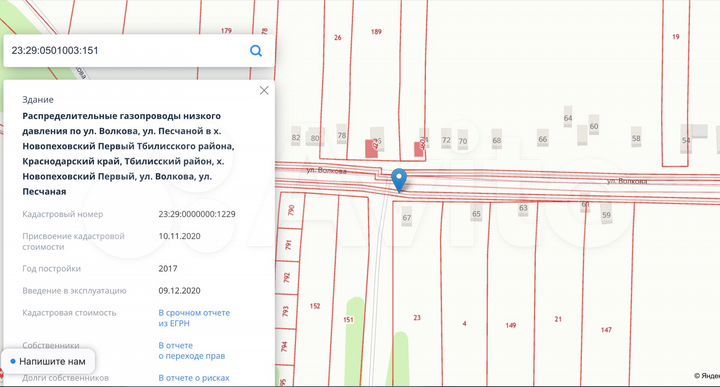Viewport: 720px width, 387px height.
Task: Open link 'В отчете о рисках'
Action: tap(194, 378)
